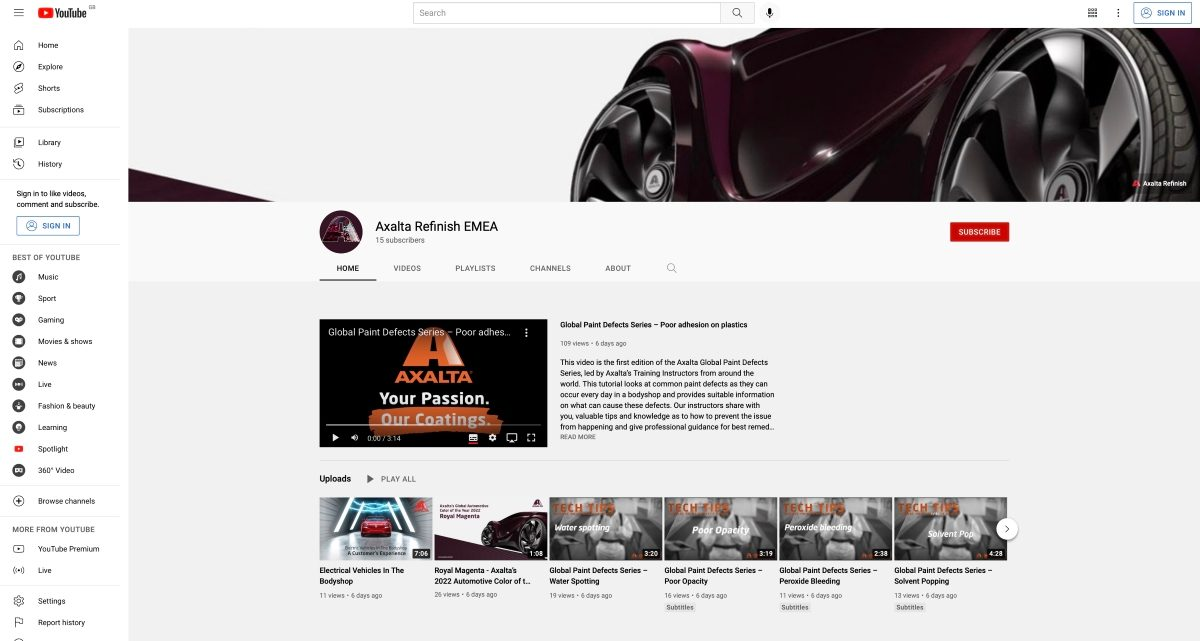Search within channel using magnifier icon

pos(671,268)
